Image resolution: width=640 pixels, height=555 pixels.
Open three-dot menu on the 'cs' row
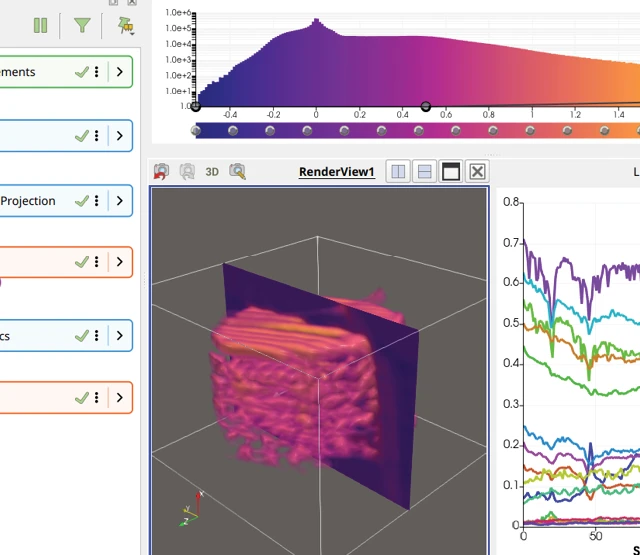pyautogui.click(x=97, y=335)
